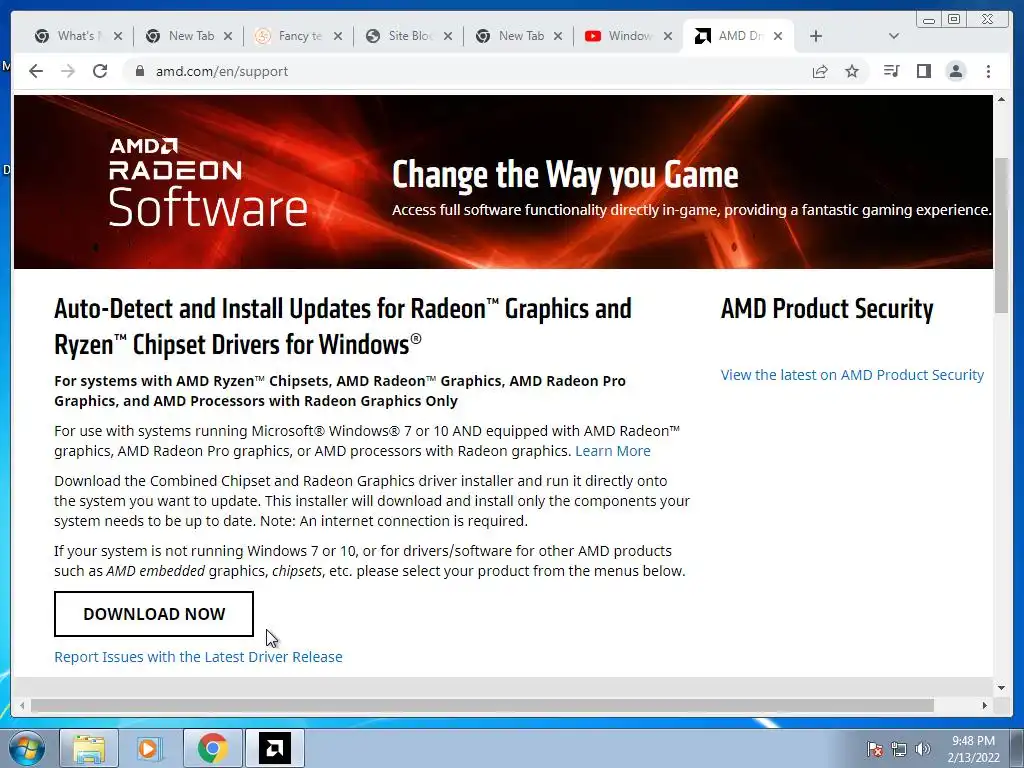This screenshot has width=1024, height=768.
Task: Click the Chrome taskbar icon
Action: [x=212, y=748]
